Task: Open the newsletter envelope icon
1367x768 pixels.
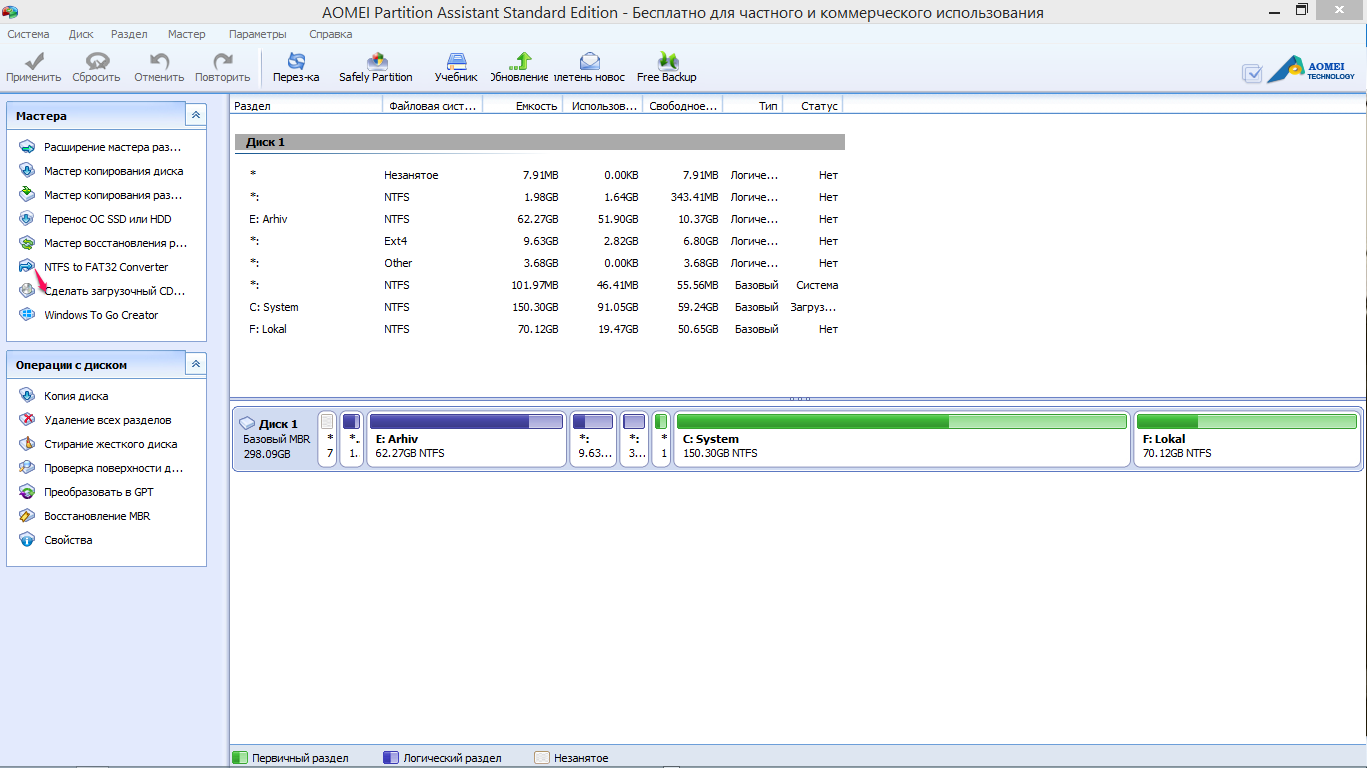Action: pyautogui.click(x=590, y=62)
